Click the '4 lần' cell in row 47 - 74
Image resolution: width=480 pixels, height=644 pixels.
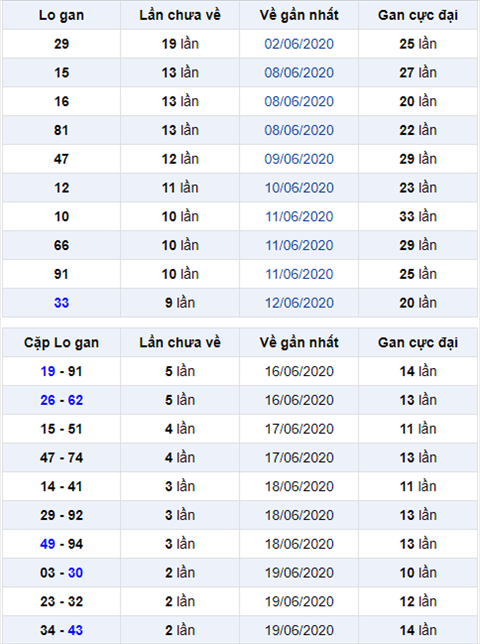tap(180, 458)
